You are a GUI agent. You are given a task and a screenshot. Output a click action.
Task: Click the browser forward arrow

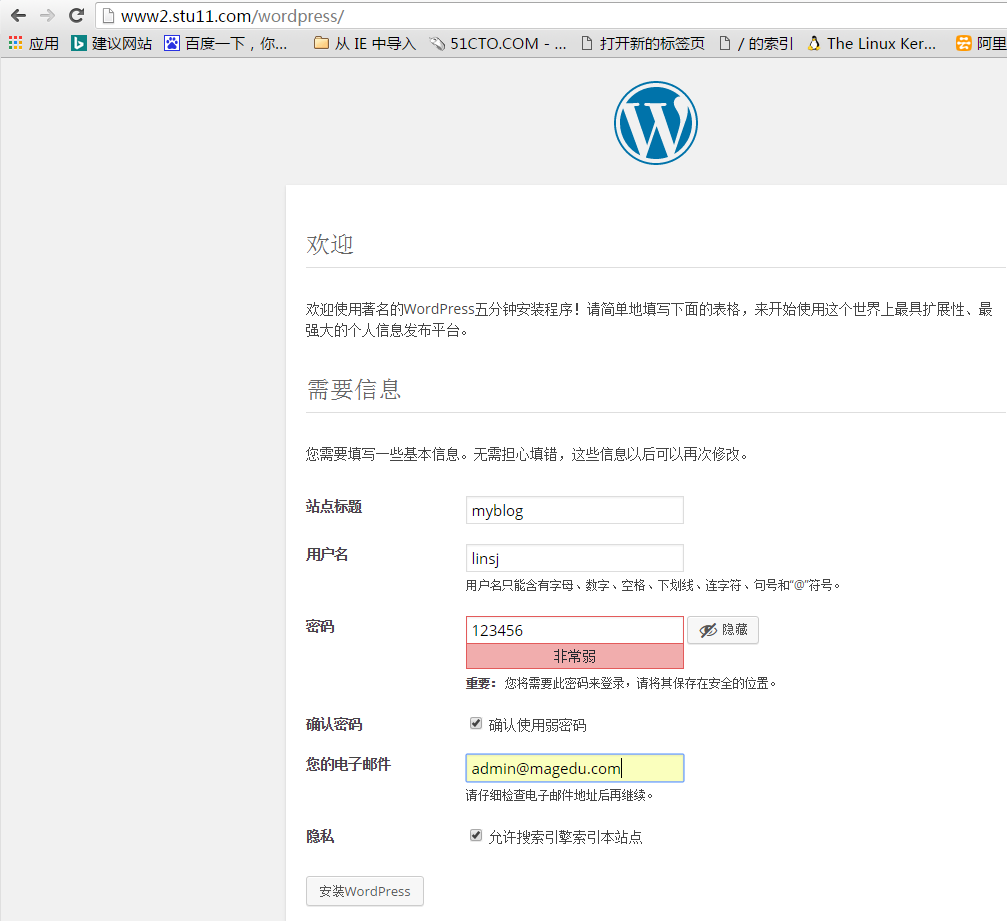pos(47,15)
